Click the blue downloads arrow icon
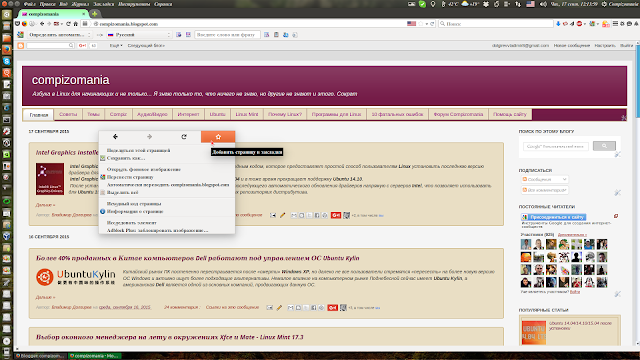 (x=558, y=24)
